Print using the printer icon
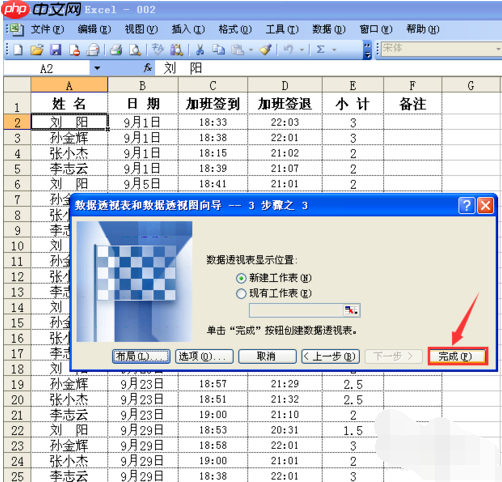This screenshot has height=482, width=502. click(116, 50)
